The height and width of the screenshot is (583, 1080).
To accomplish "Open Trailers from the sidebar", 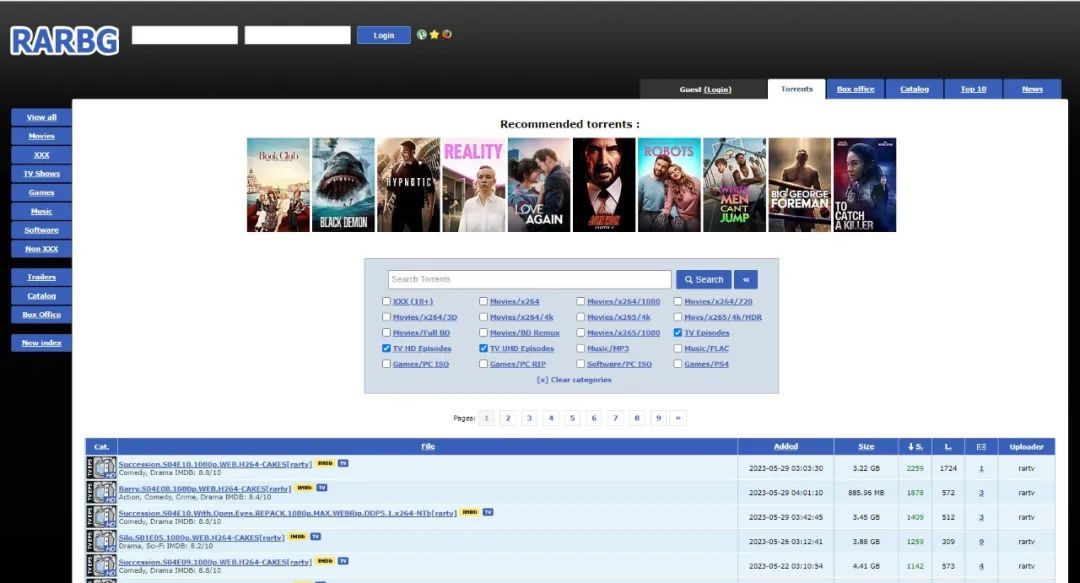I will pyautogui.click(x=41, y=277).
